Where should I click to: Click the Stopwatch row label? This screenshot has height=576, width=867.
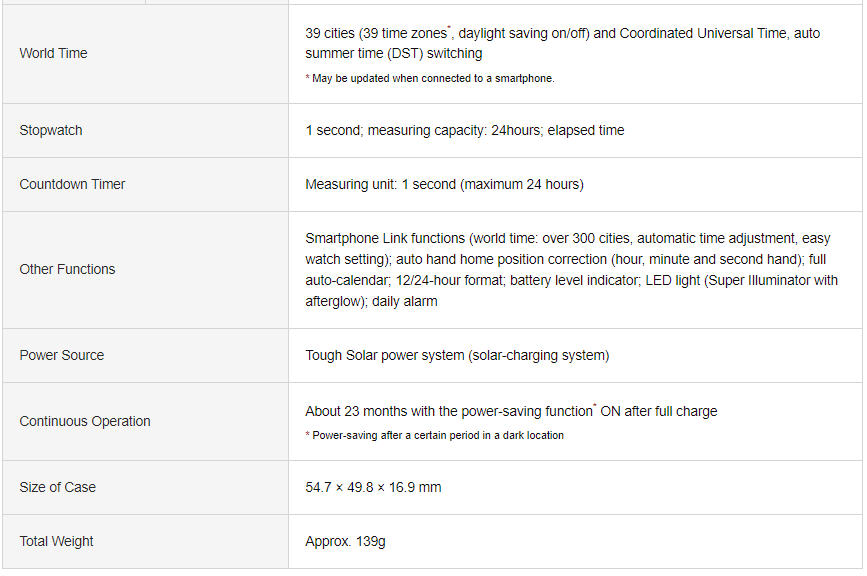click(51, 130)
